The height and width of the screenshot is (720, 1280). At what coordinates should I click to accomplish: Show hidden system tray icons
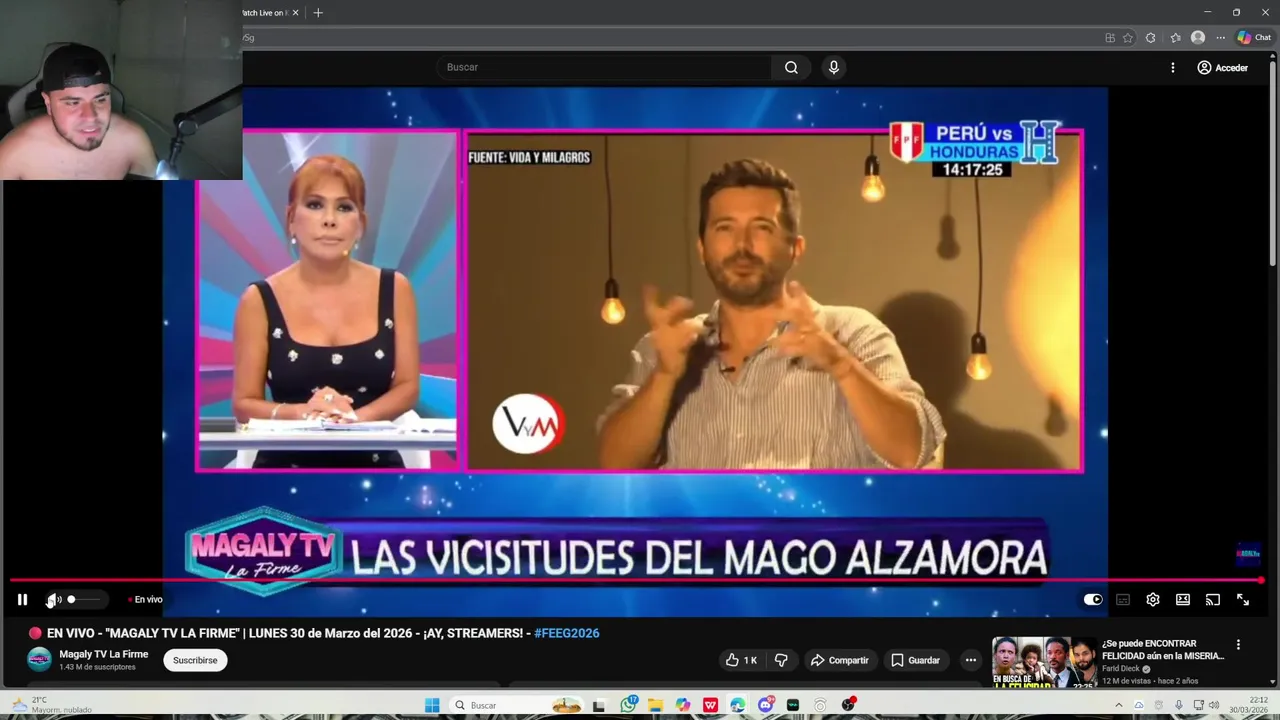pos(1118,705)
